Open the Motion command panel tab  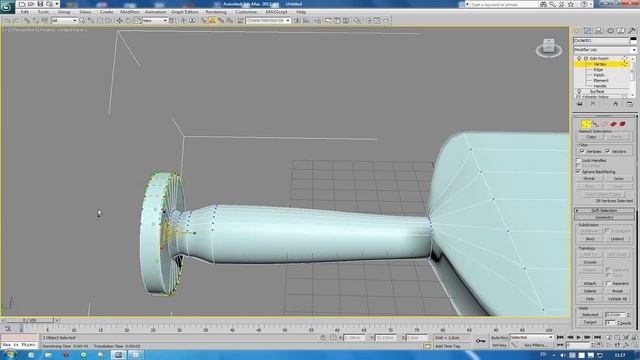[x=610, y=31]
